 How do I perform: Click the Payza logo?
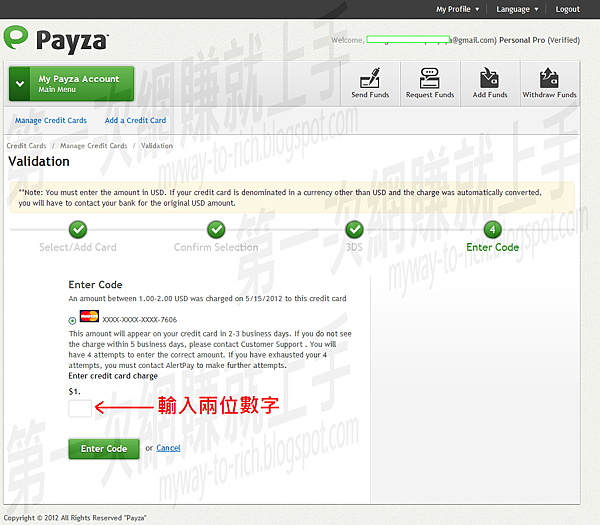click(56, 39)
